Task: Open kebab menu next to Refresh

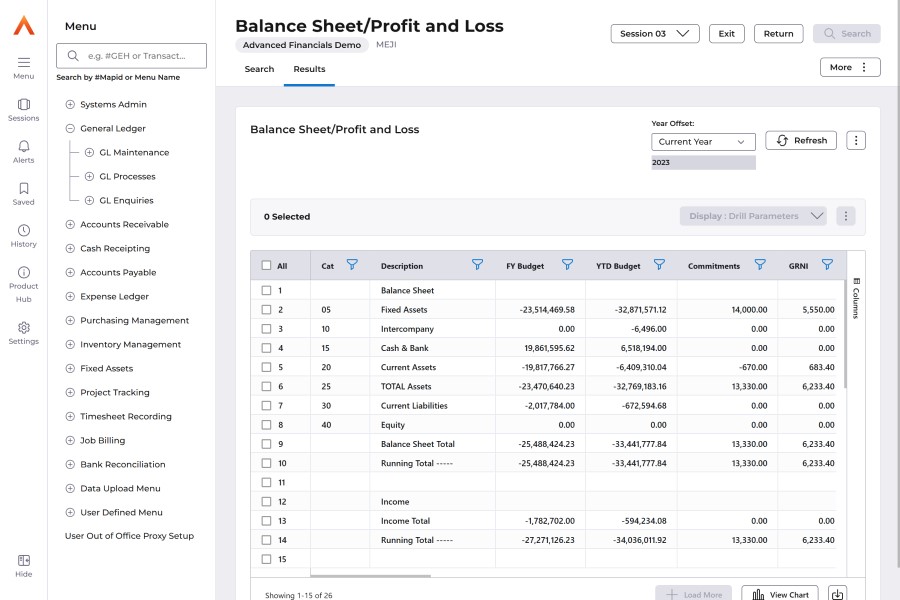Action: coord(856,141)
